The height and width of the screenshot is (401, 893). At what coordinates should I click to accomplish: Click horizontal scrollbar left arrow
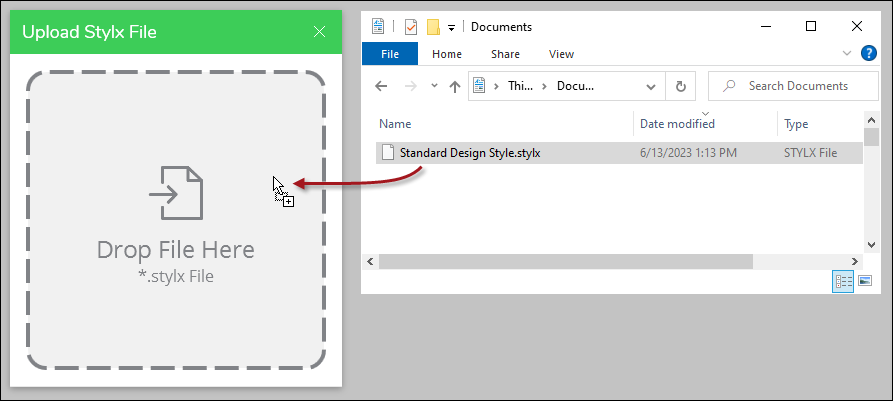[x=370, y=261]
